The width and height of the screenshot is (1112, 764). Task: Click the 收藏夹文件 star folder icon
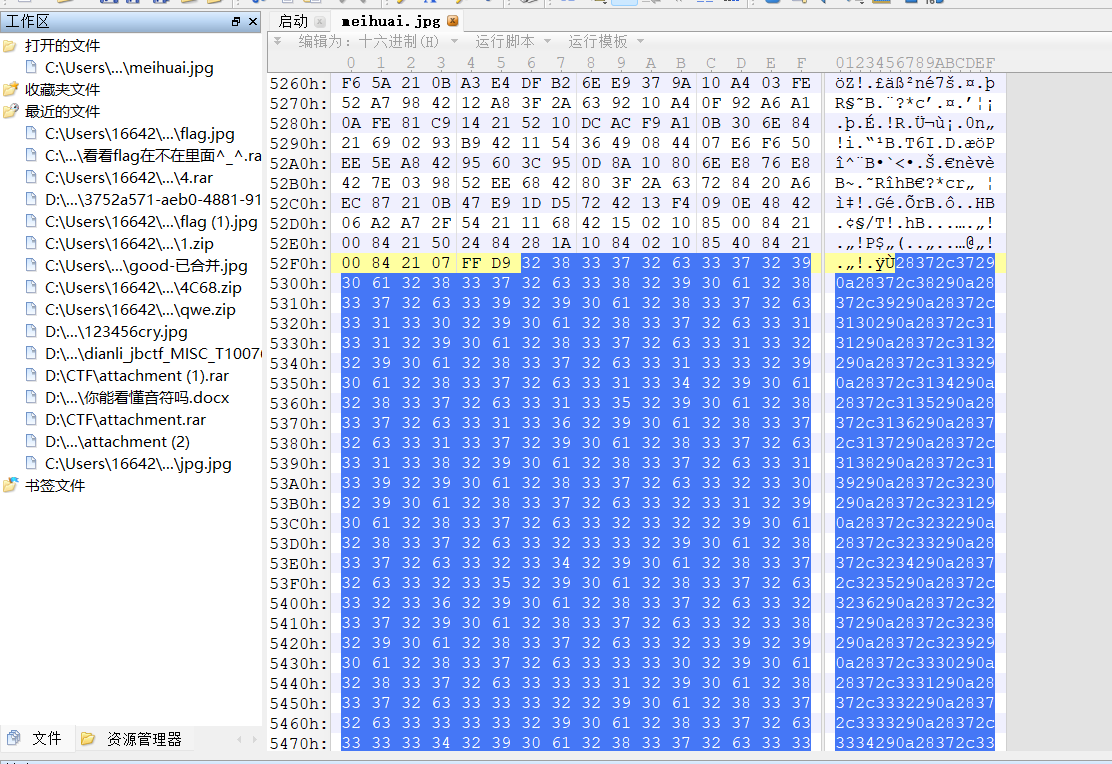(x=10, y=90)
